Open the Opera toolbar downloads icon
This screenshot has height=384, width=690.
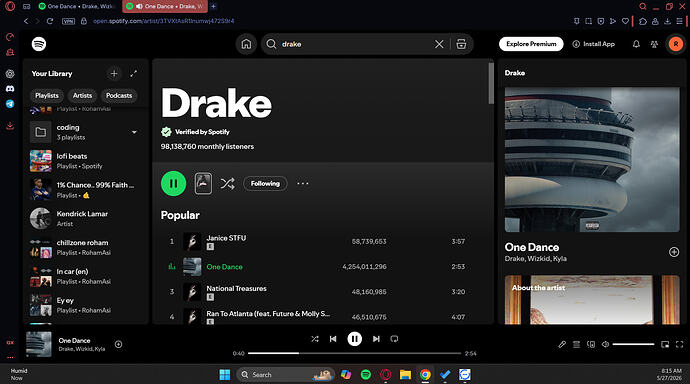668,21
